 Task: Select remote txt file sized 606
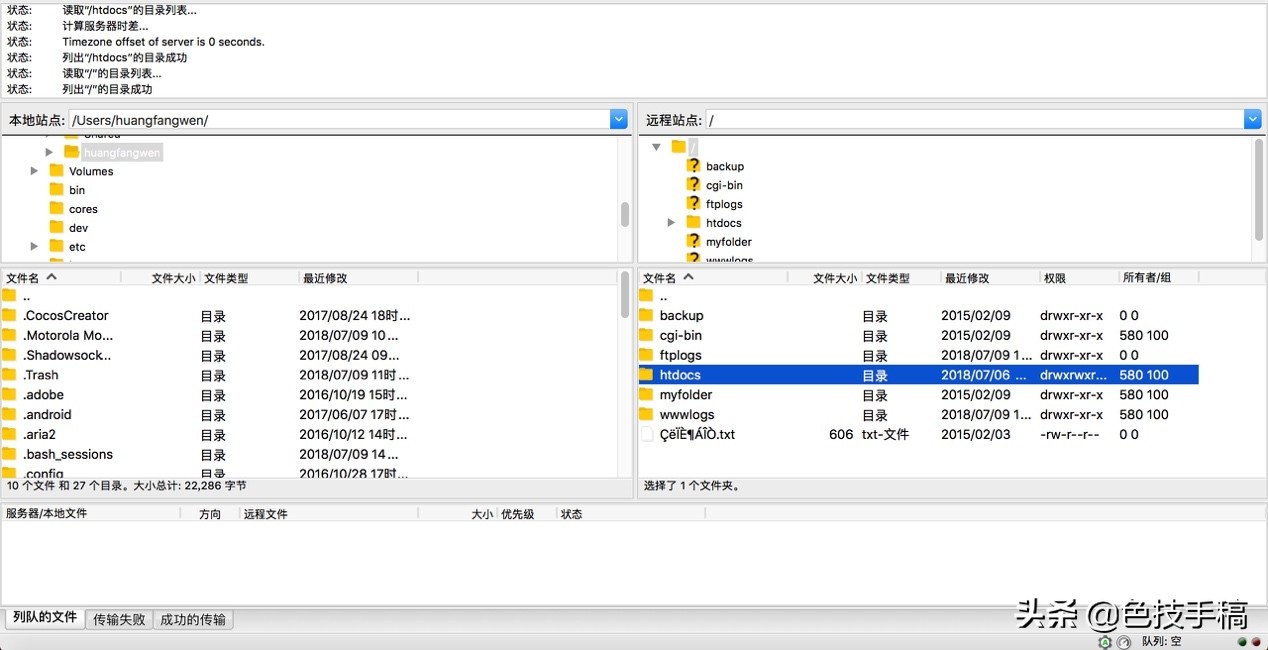(918, 434)
